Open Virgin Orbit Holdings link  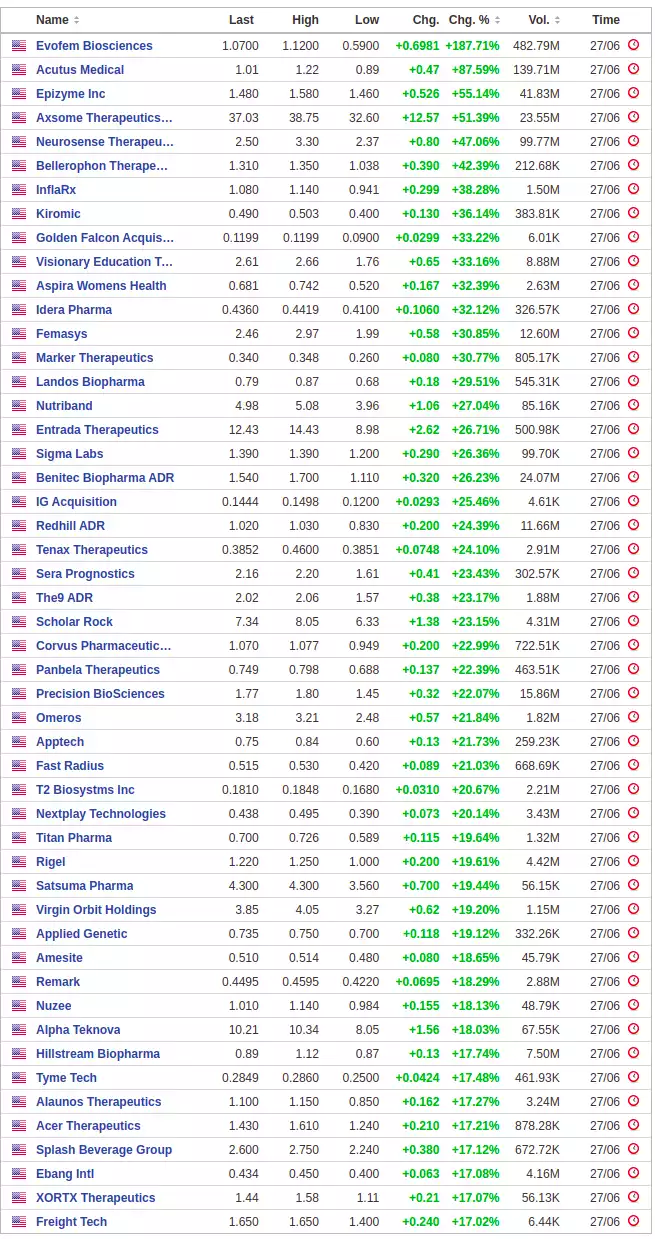click(x=96, y=910)
